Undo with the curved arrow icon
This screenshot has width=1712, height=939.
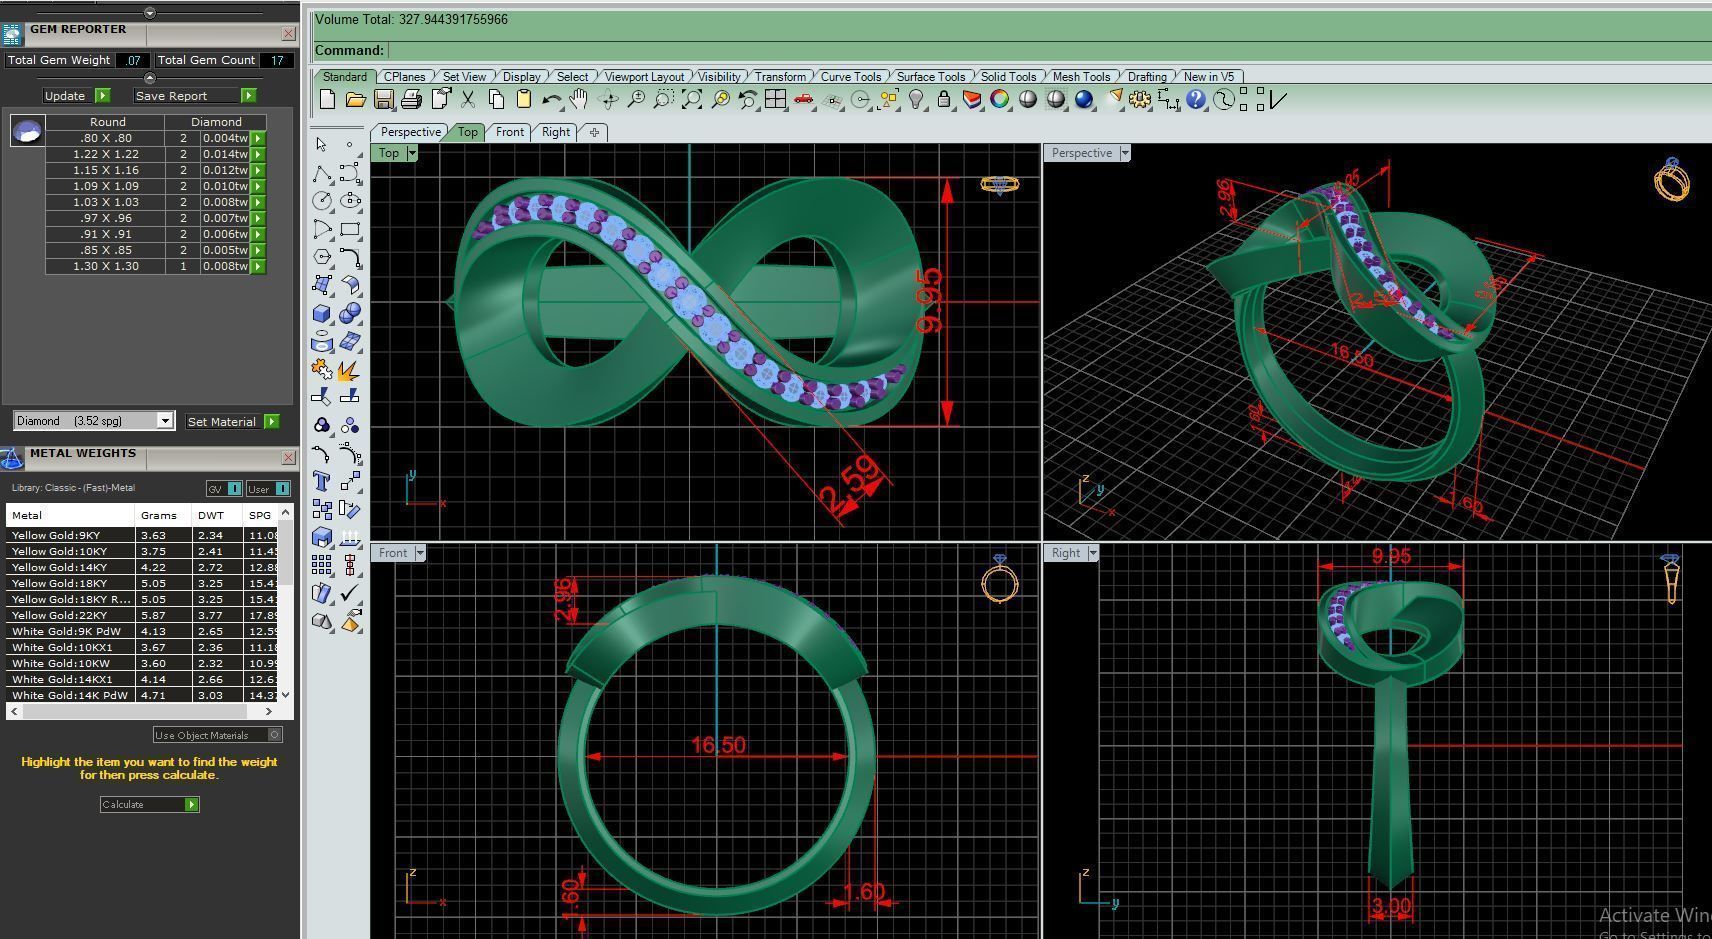551,99
